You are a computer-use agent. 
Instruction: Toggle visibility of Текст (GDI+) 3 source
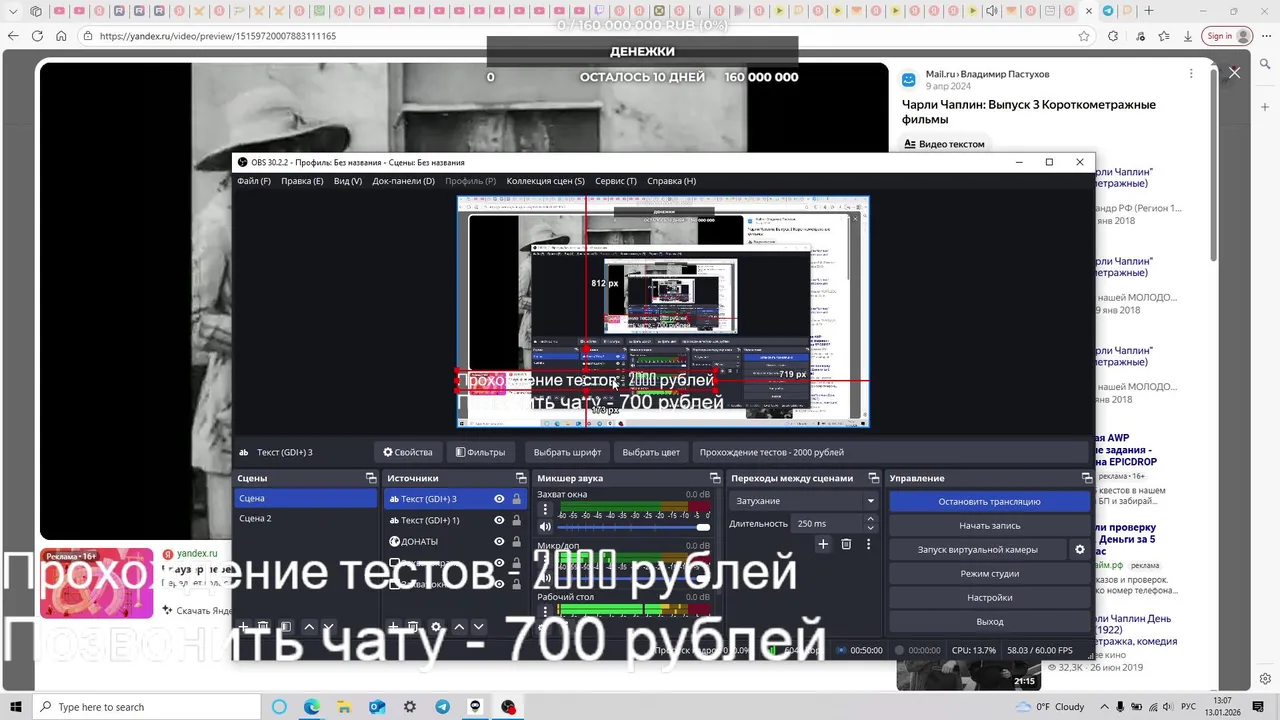click(499, 499)
